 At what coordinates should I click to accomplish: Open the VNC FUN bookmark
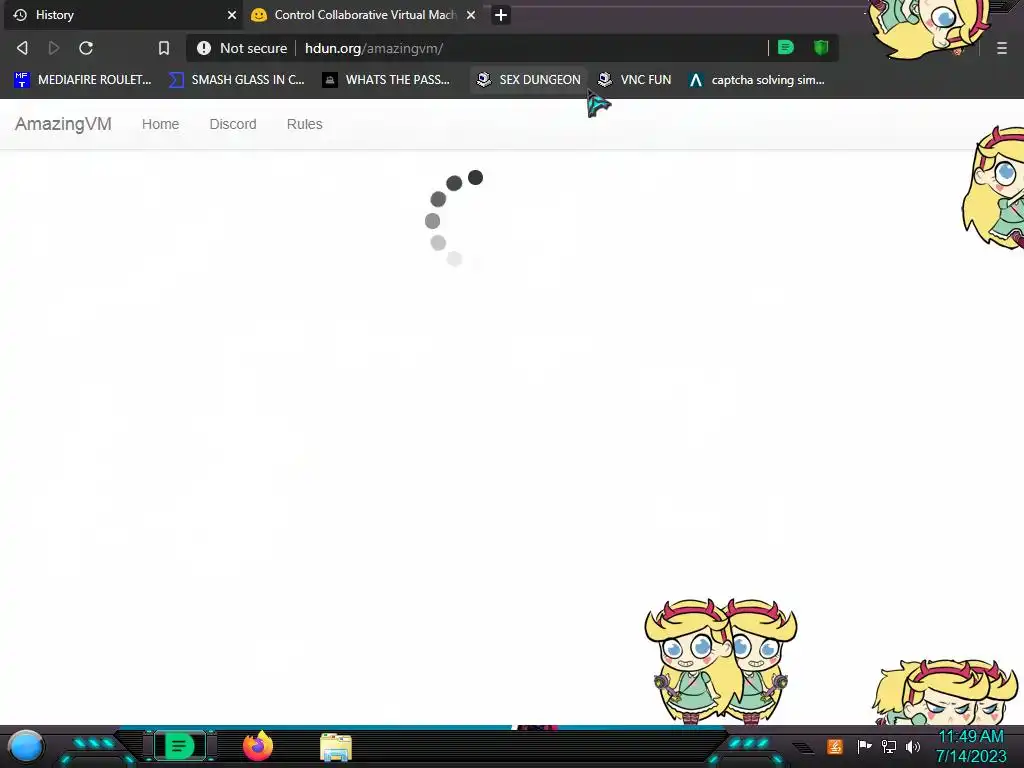pyautogui.click(x=634, y=80)
